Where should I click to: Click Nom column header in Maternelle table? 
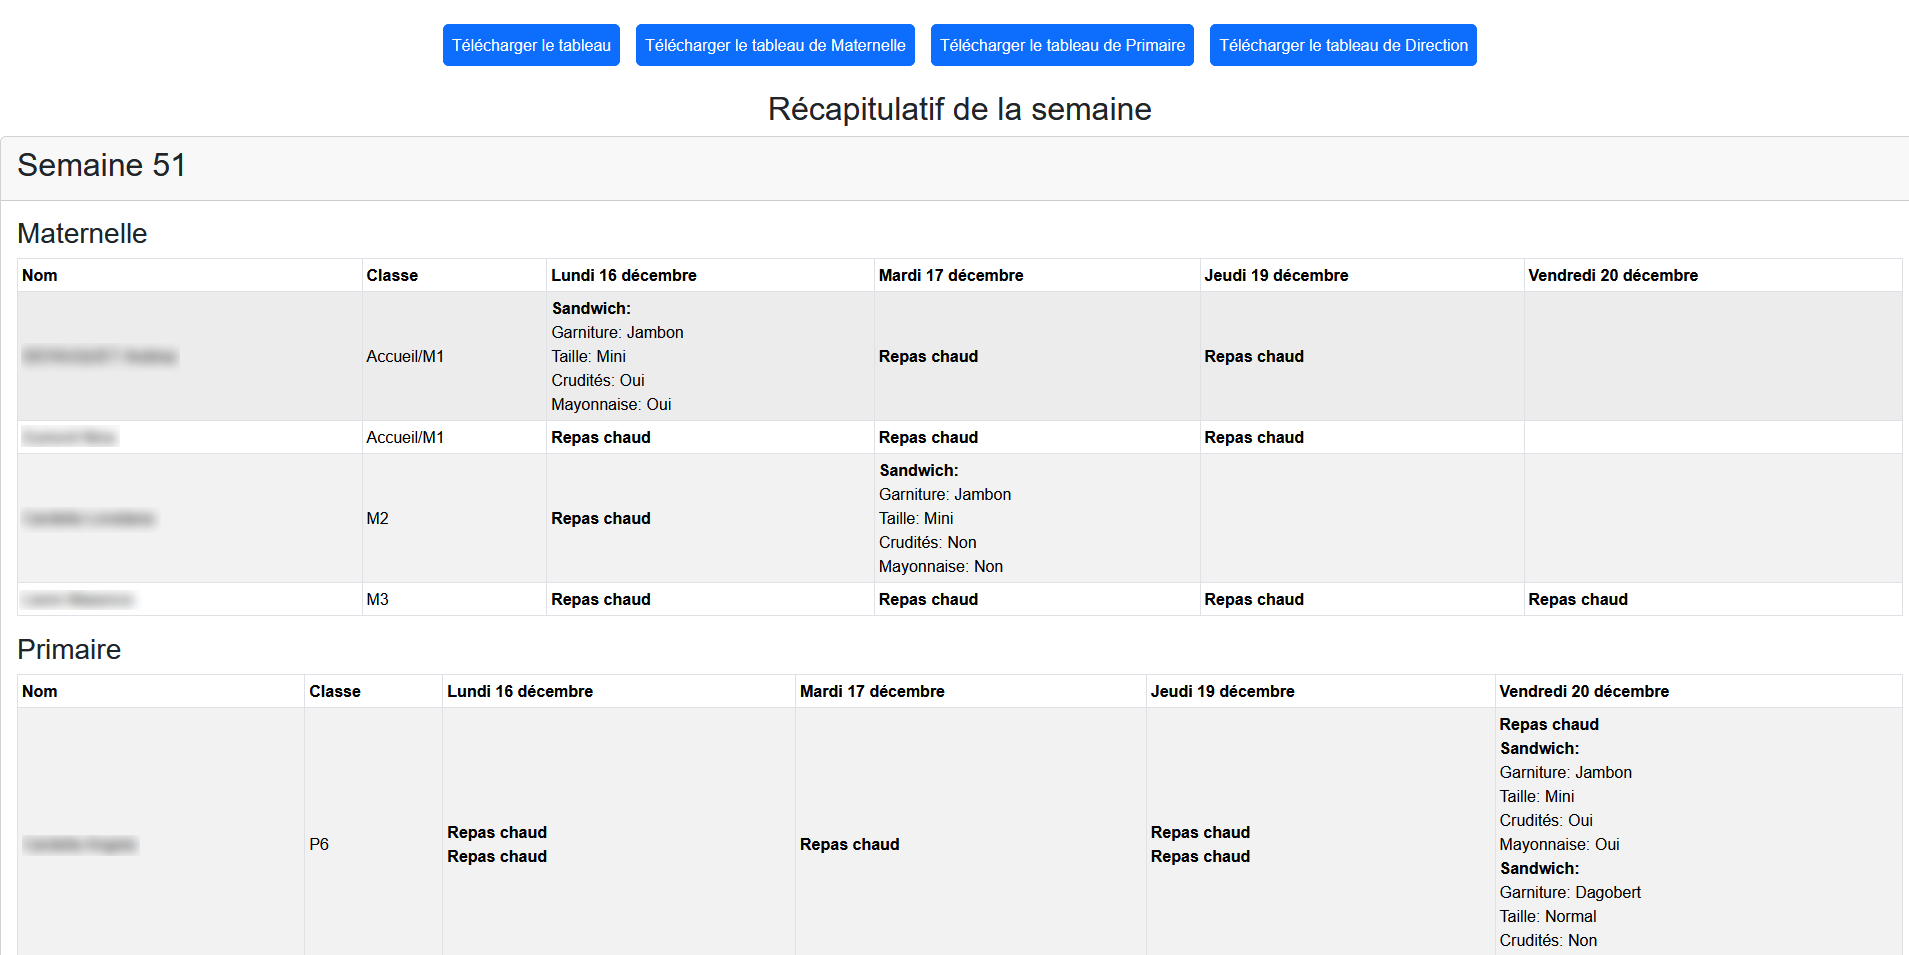click(x=40, y=276)
